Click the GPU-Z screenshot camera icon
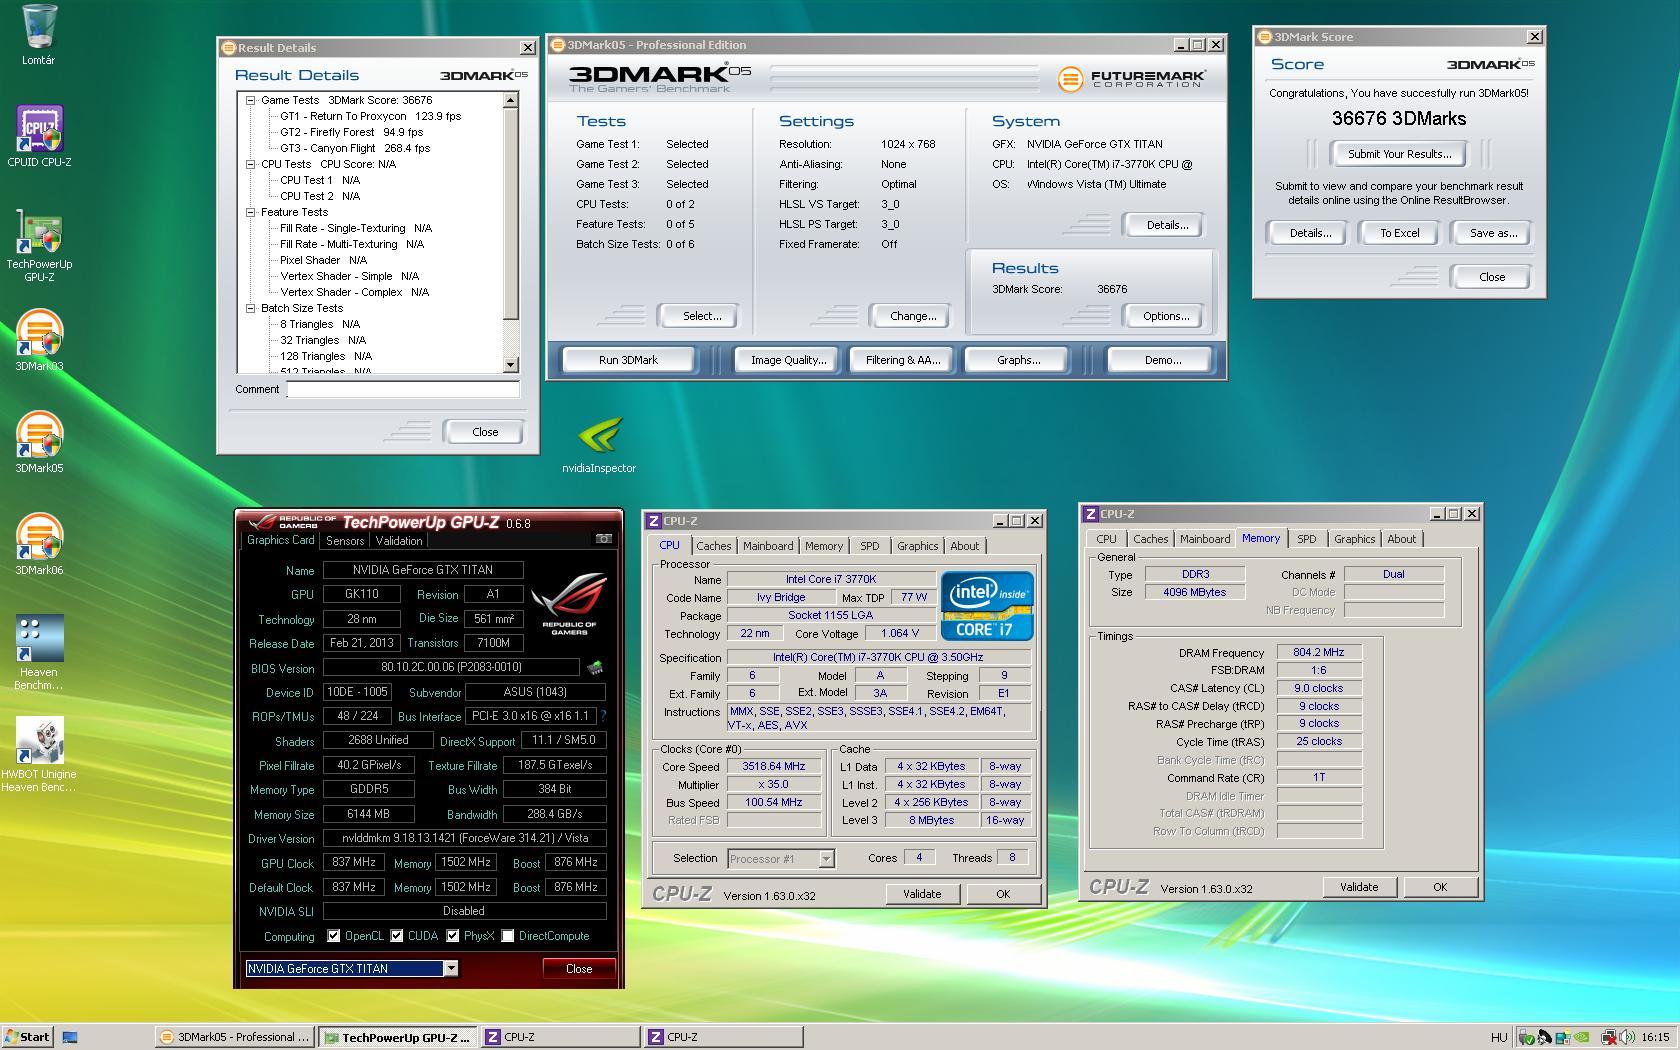 (x=603, y=539)
